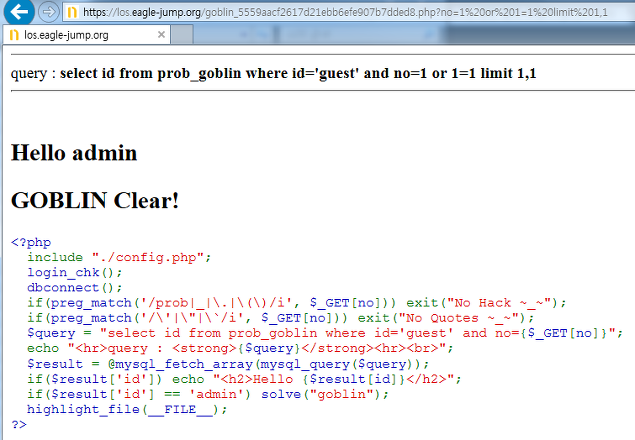
Task: Click the echo '<hr>query' code line
Action: click(240, 348)
